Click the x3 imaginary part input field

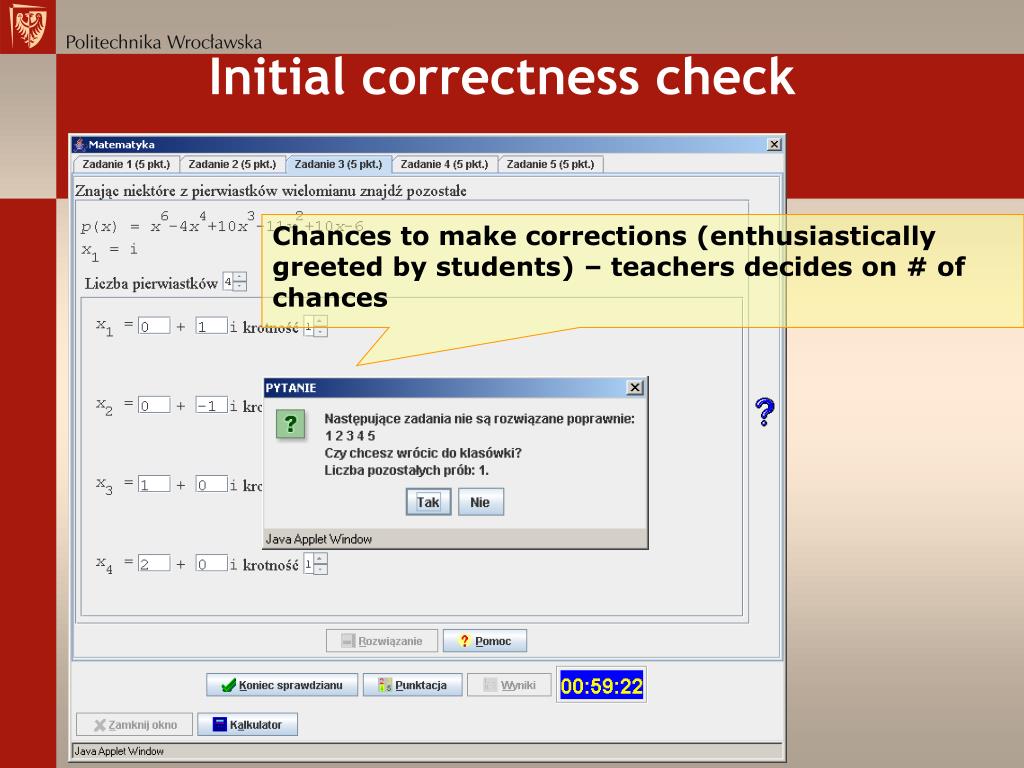click(212, 484)
